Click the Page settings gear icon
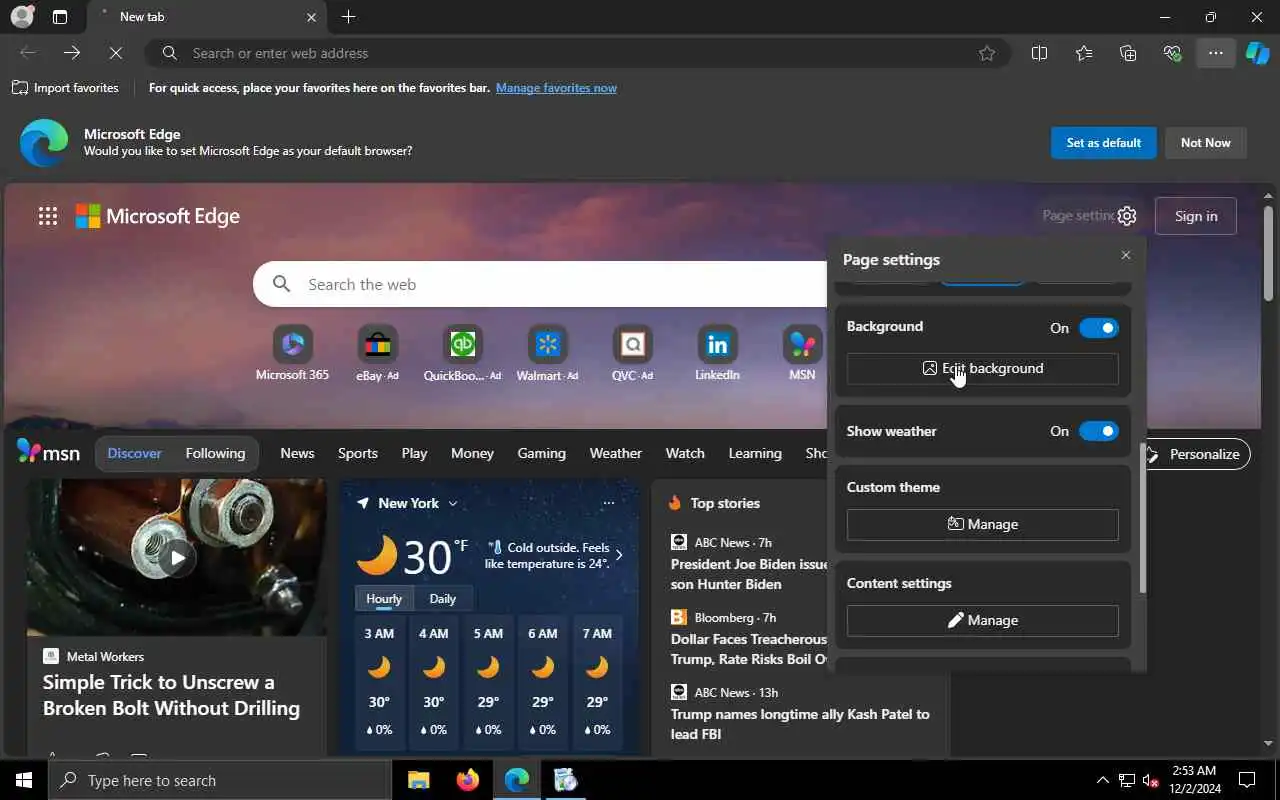Screen dimensions: 1280x800 click(x=1127, y=216)
